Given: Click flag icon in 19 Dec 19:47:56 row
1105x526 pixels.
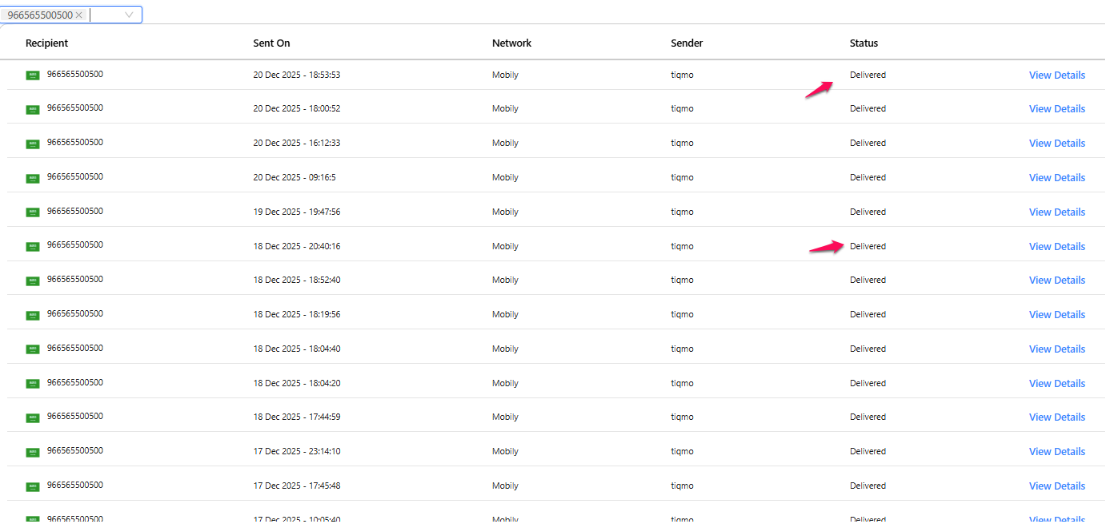Looking at the screenshot, I should [x=33, y=212].
